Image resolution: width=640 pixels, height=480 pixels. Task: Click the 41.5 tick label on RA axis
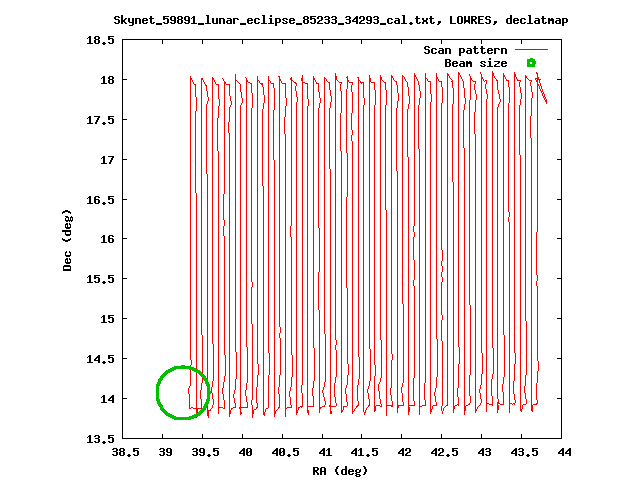[364, 452]
